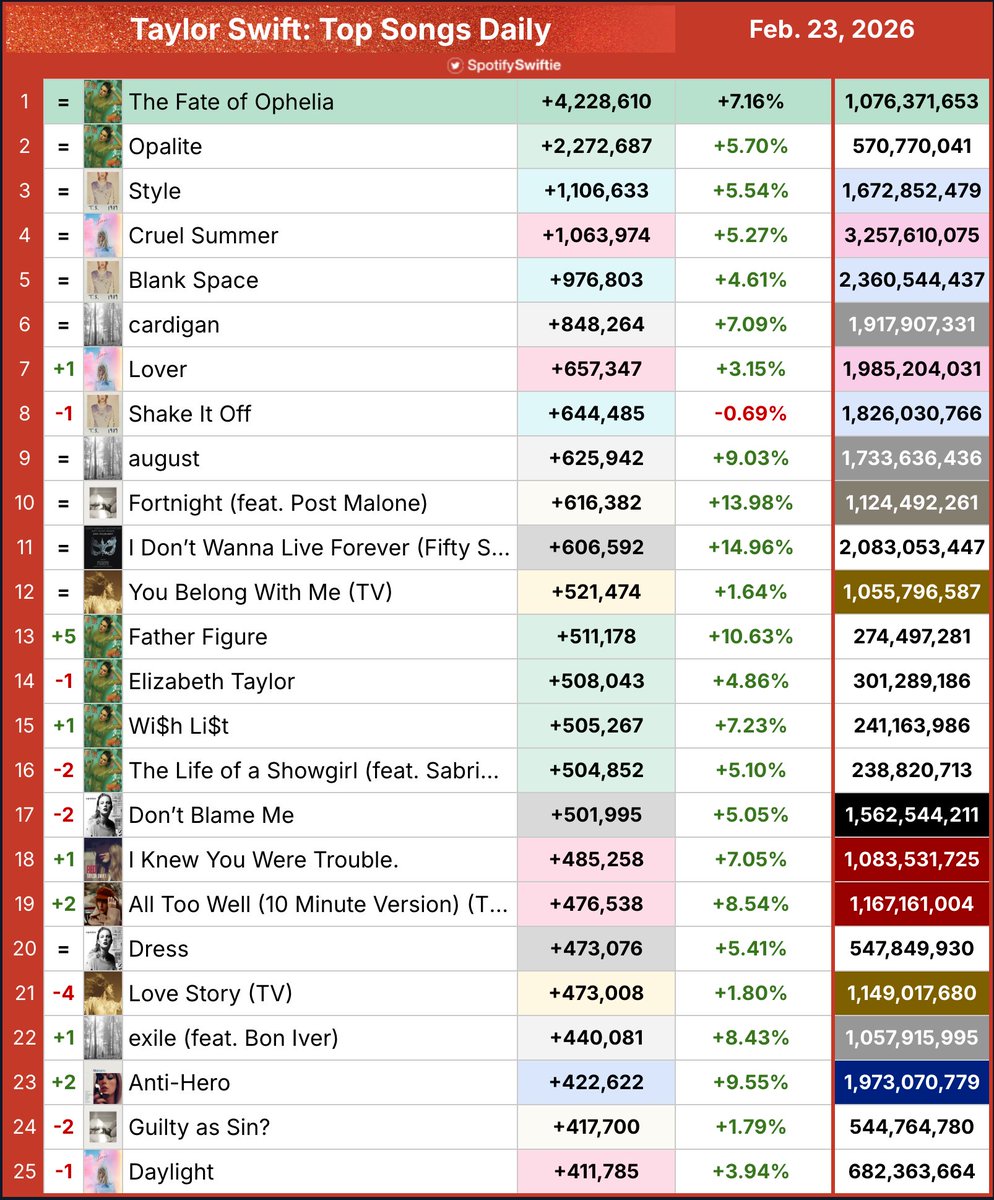The height and width of the screenshot is (1200, 994).
Task: Click the Fifty Shades cover beside I Don't Wanna Live Forever
Action: tap(103, 548)
